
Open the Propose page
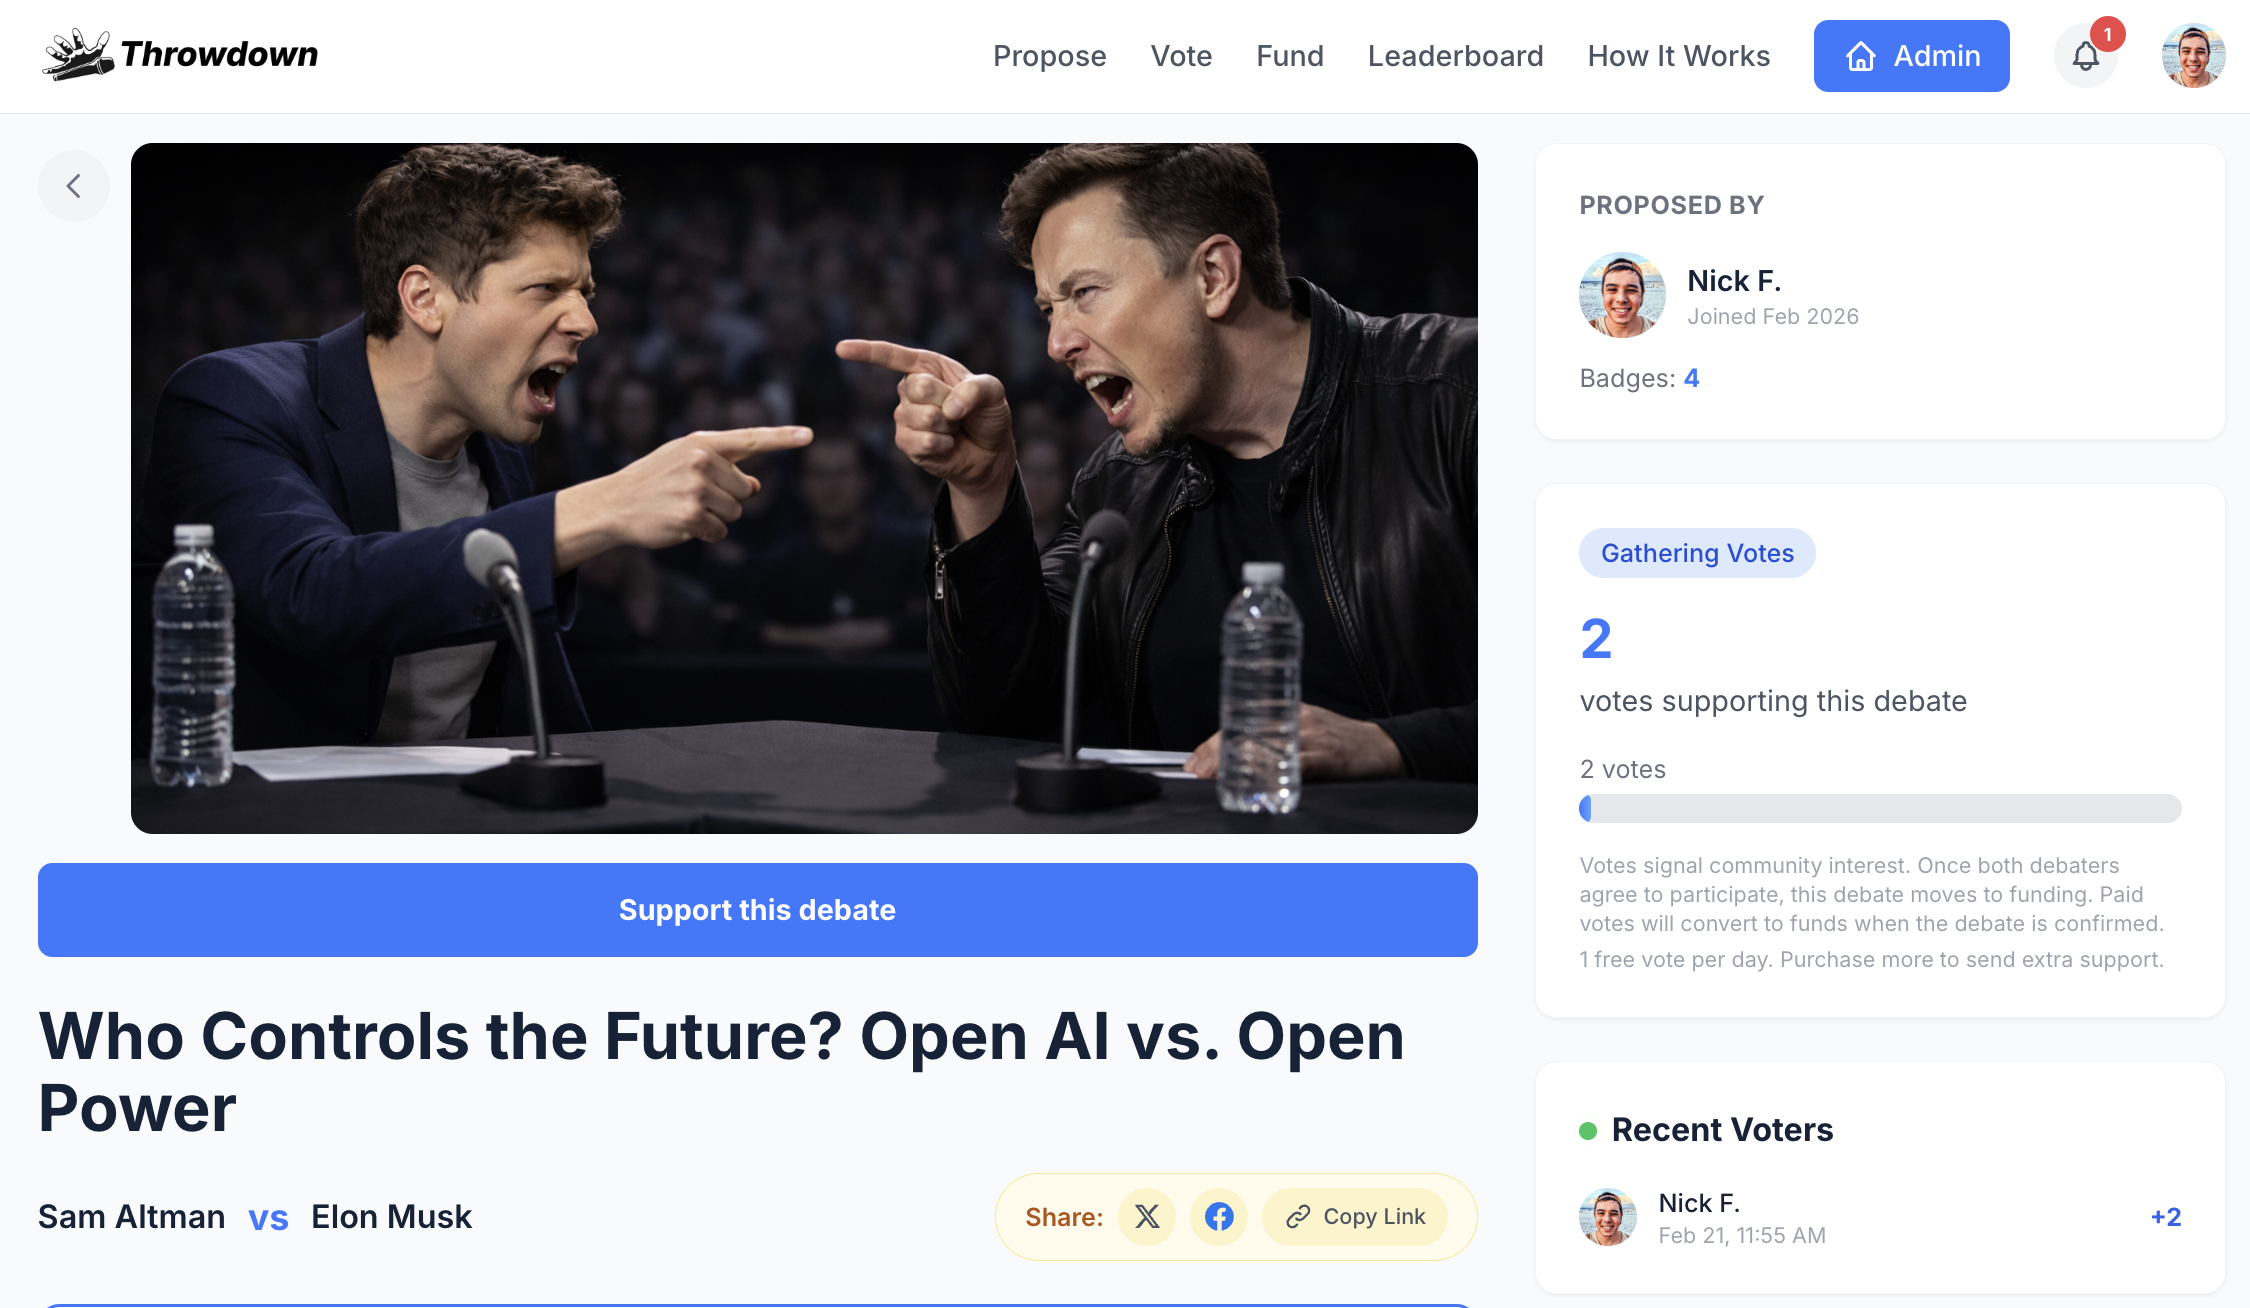click(1049, 56)
